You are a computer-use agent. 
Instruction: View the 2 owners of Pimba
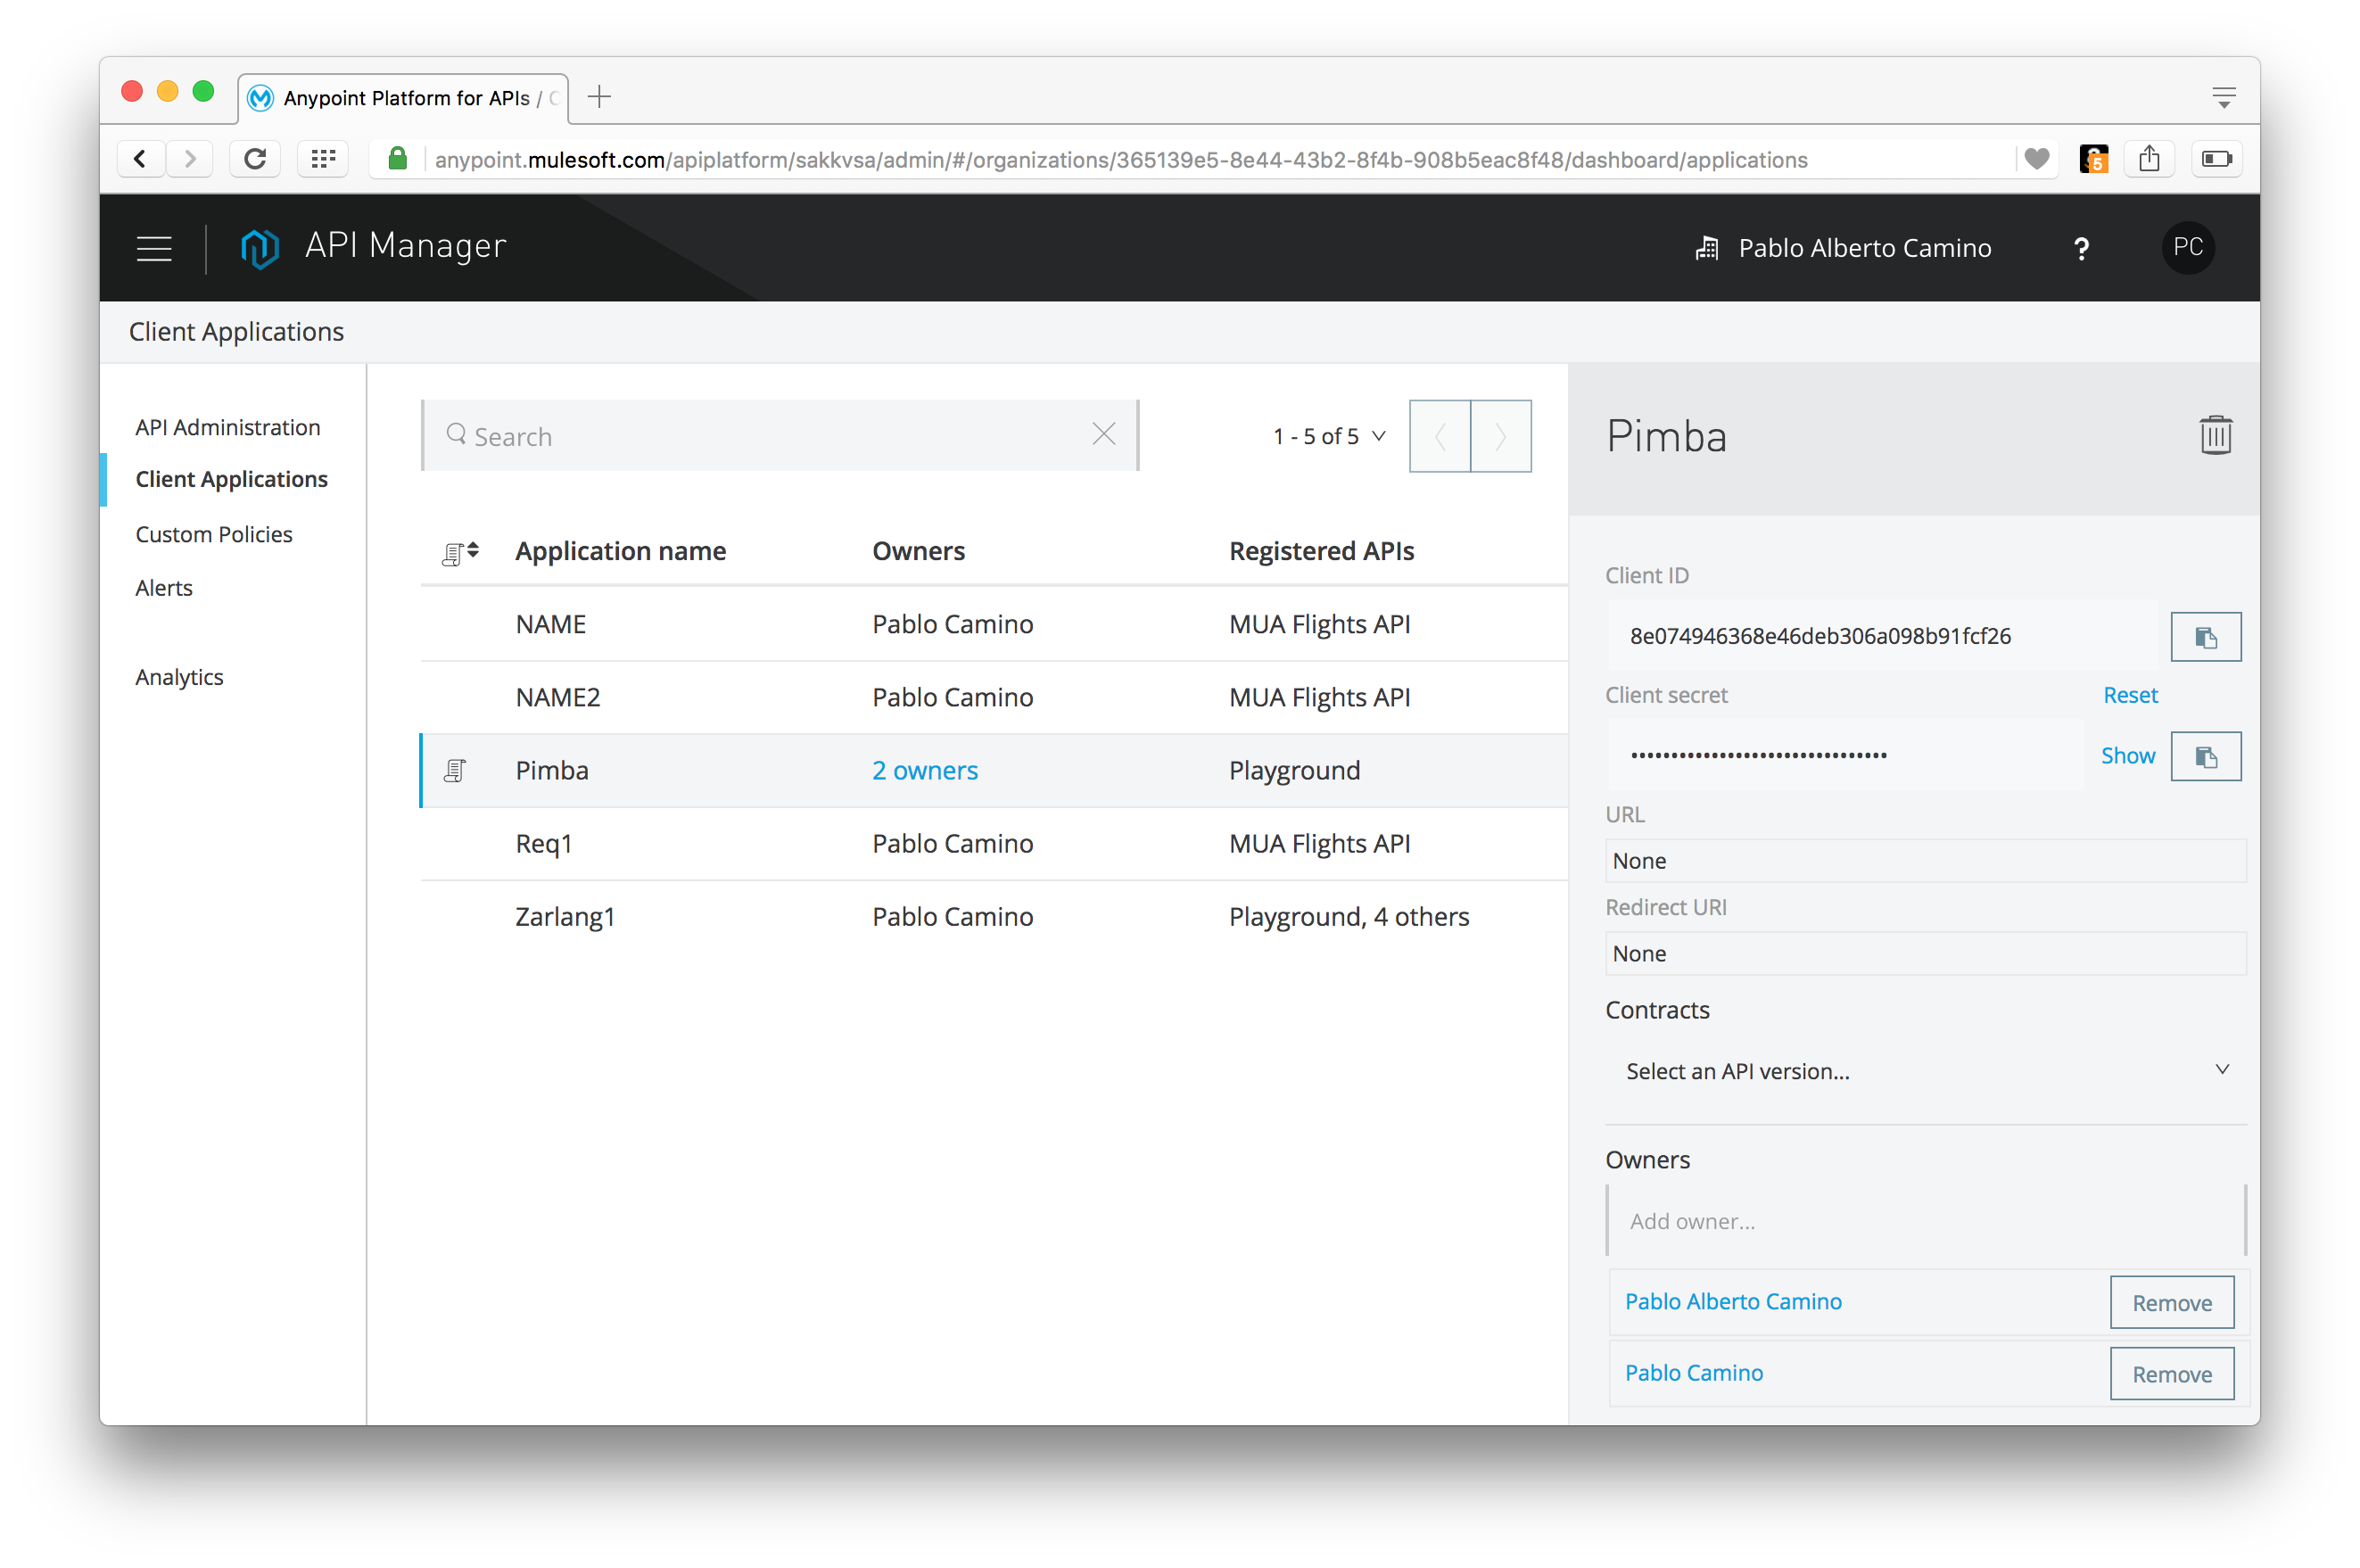(924, 770)
